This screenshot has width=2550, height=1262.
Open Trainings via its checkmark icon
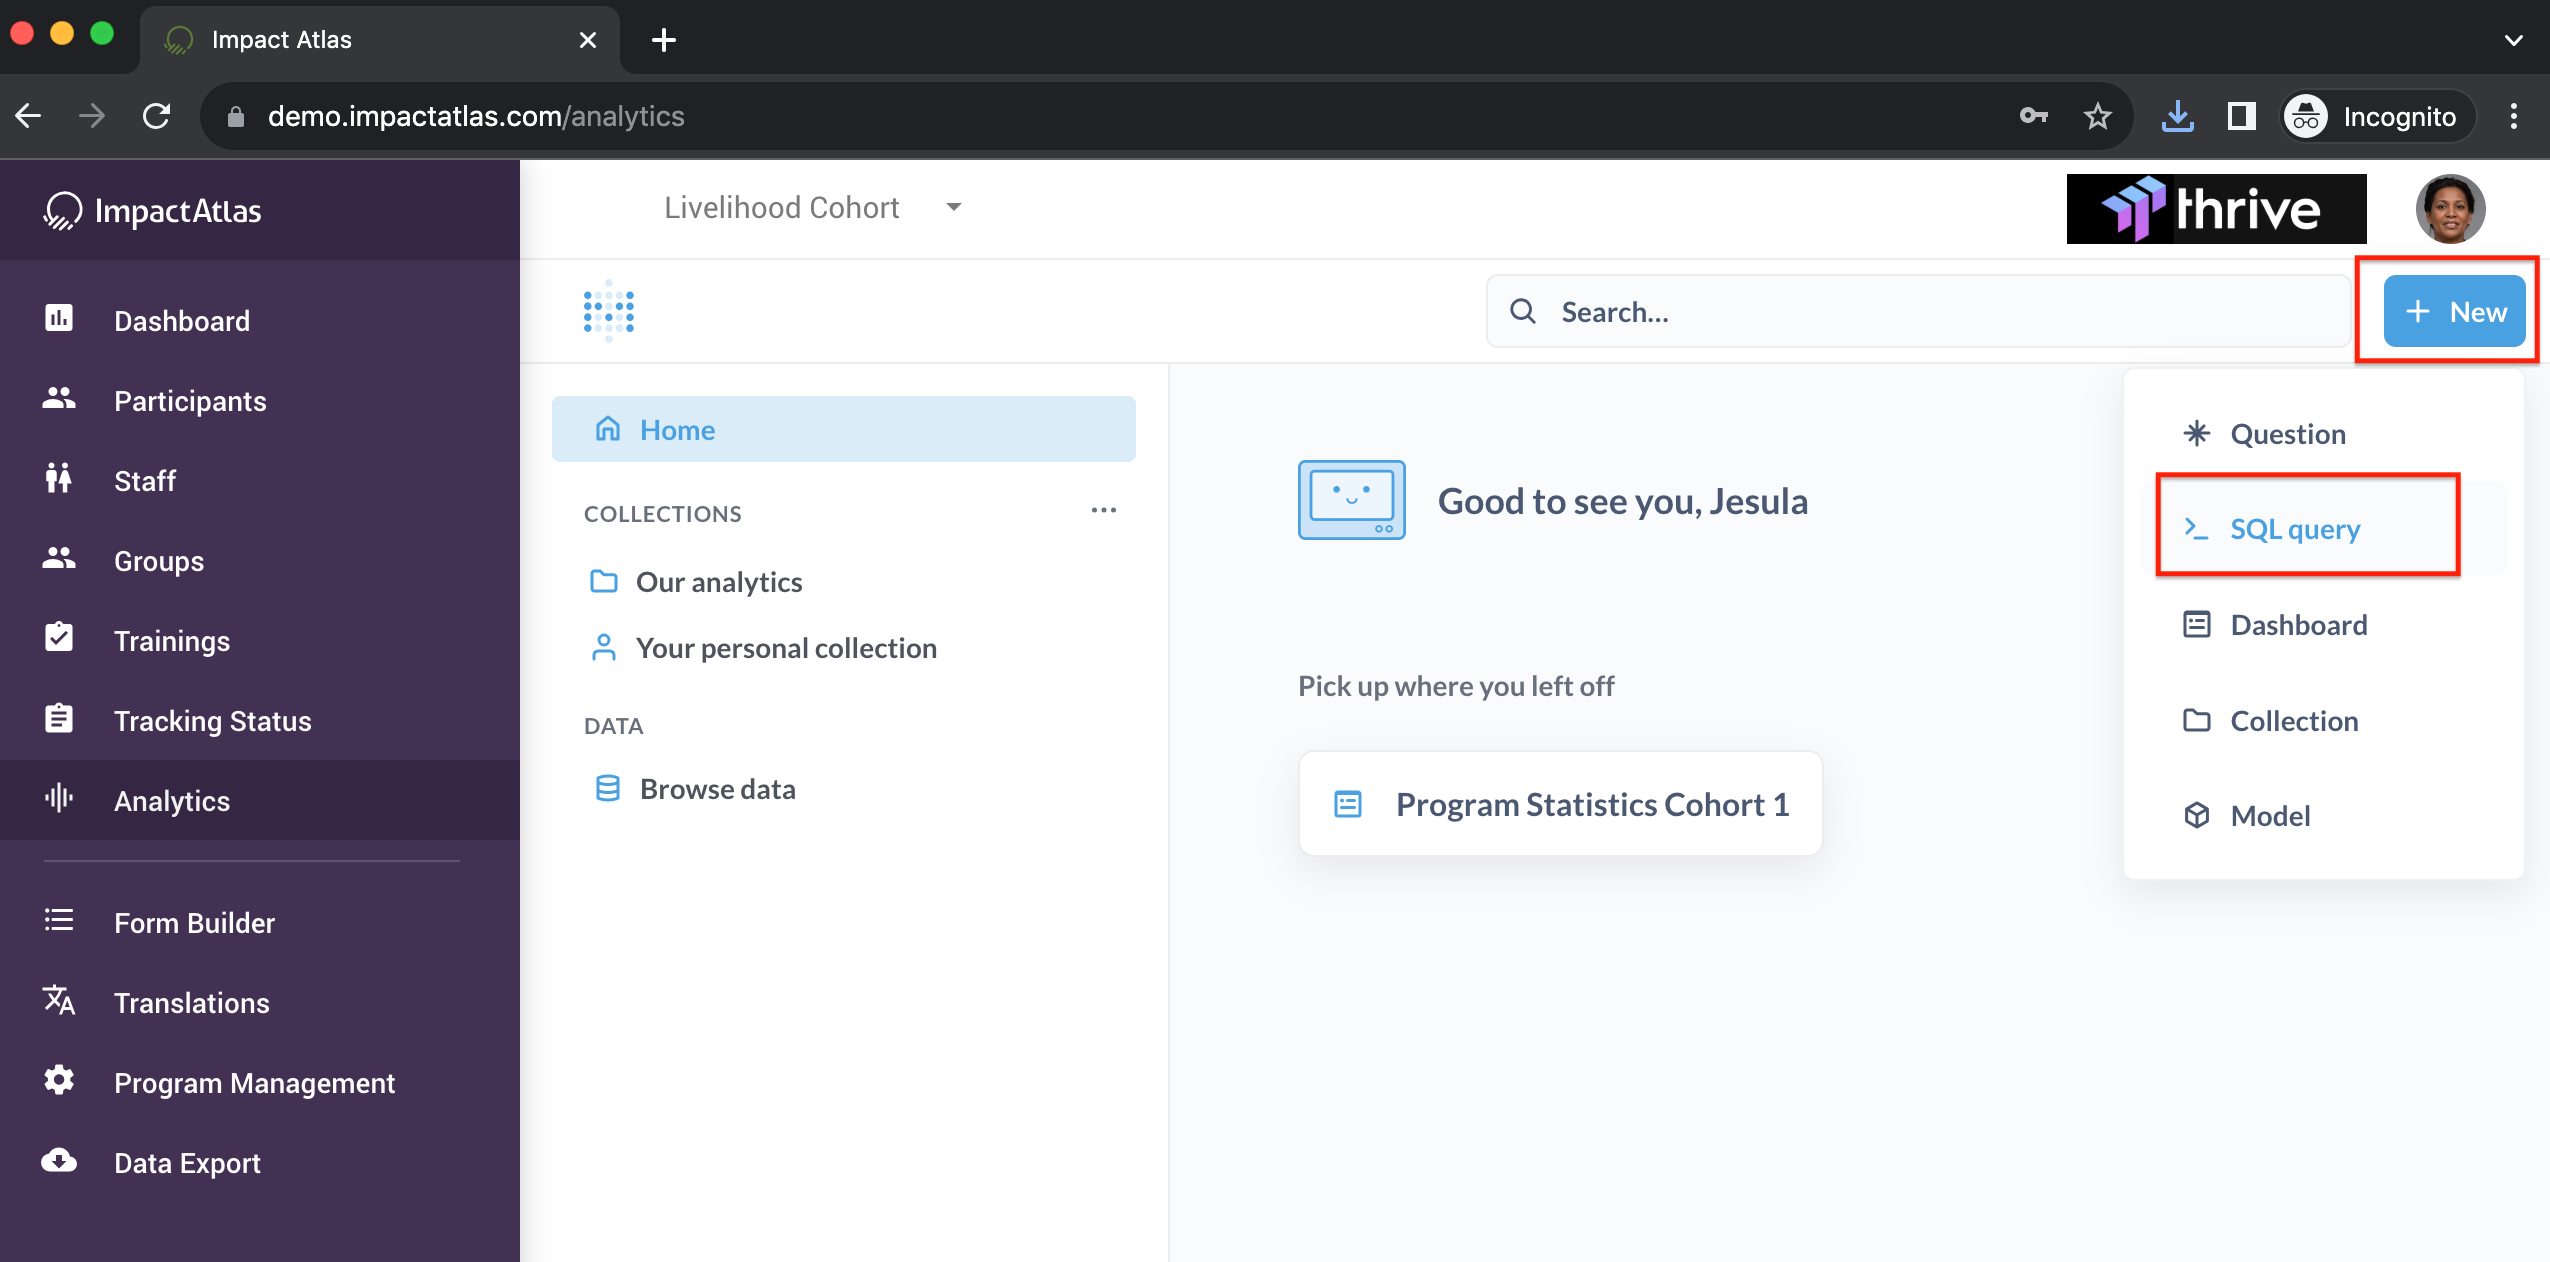(59, 637)
